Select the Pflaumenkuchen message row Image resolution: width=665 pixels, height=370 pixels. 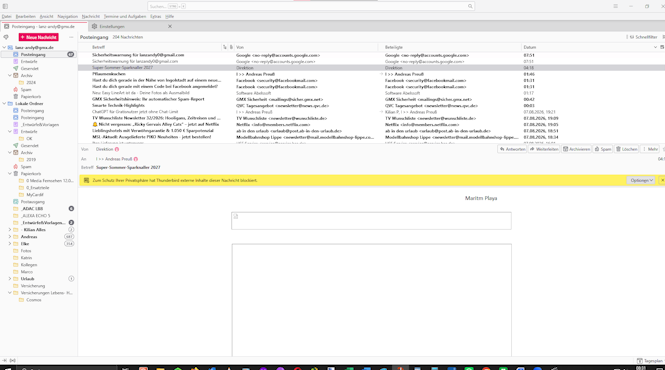371,74
